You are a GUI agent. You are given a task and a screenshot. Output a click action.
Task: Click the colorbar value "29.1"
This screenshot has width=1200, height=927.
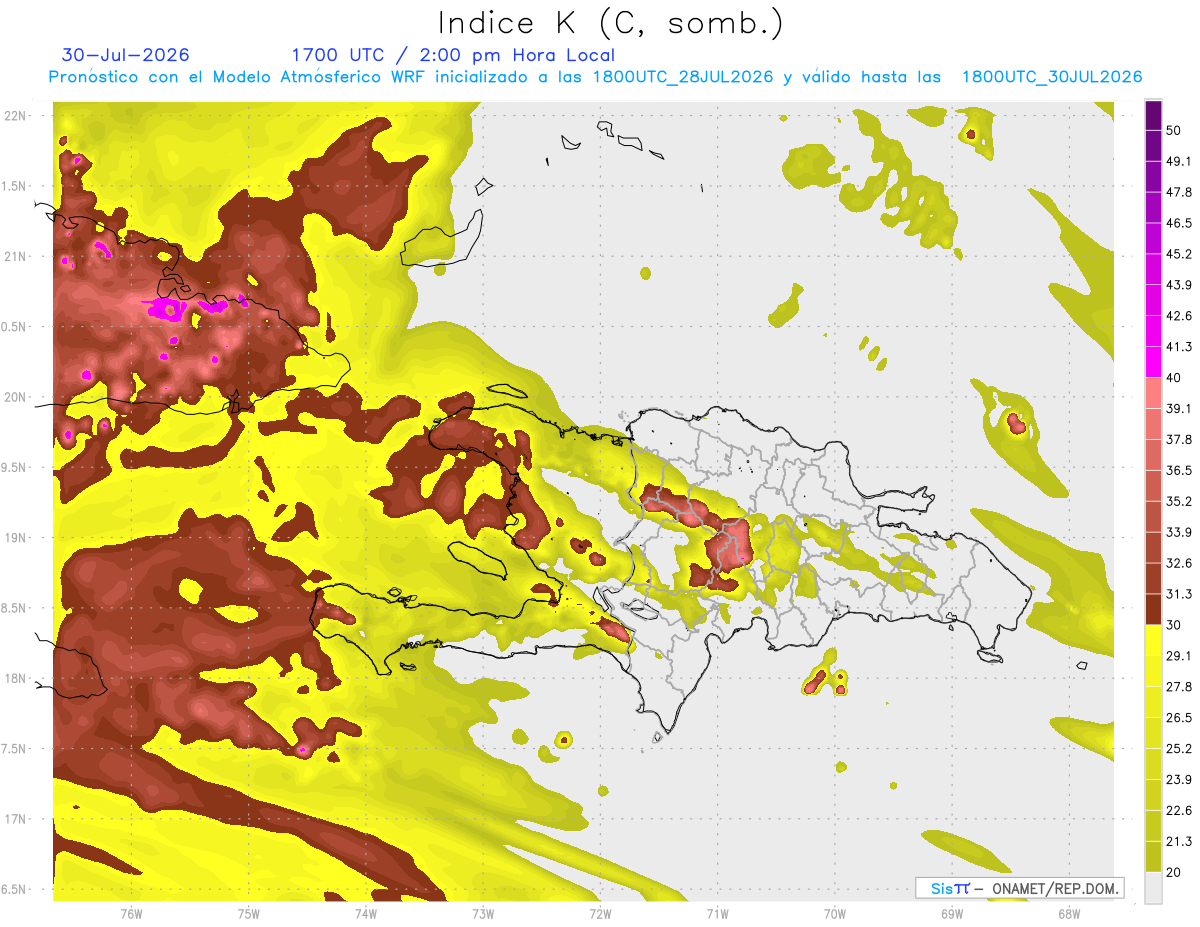pos(1178,655)
